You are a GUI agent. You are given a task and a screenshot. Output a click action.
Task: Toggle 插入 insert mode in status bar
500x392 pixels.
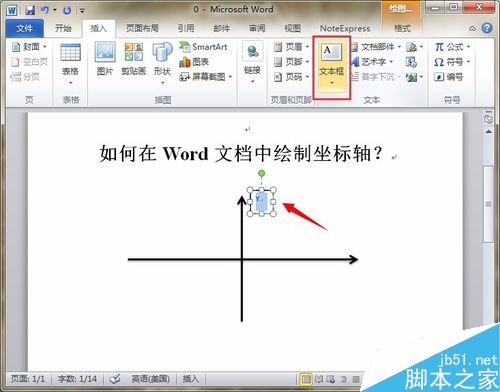tap(191, 379)
